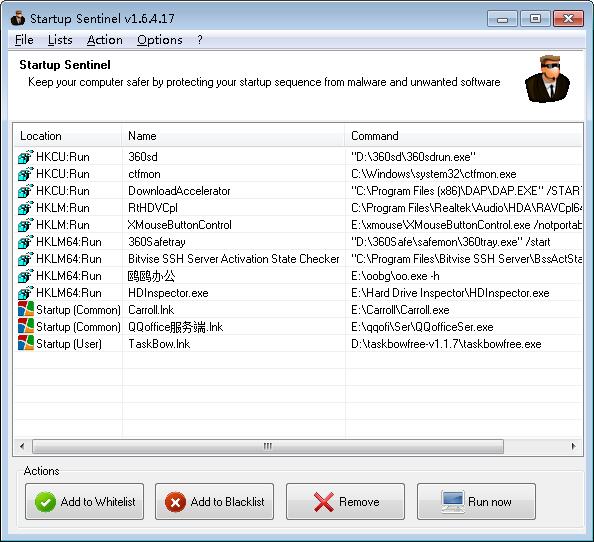Click the 360tray.exe /start command cell
This screenshot has height=542, width=594.
coord(450,242)
